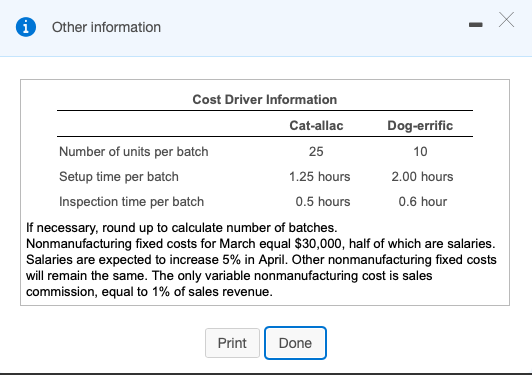Click the '1.25 hours' setup cell
This screenshot has height=375, width=532.
tap(320, 177)
